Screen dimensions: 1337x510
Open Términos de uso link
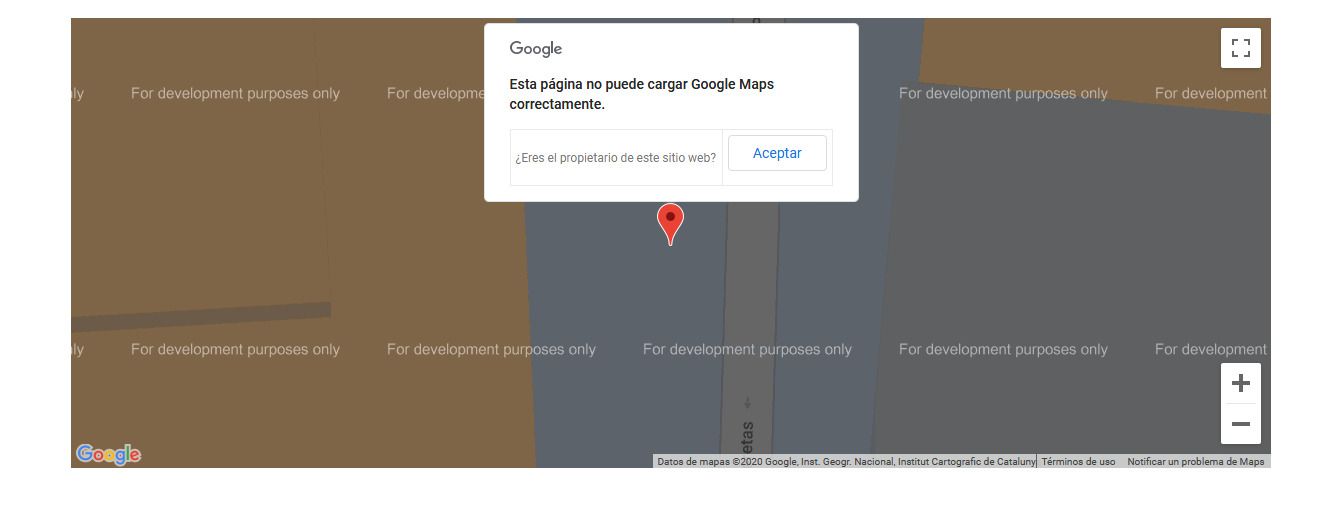1078,462
